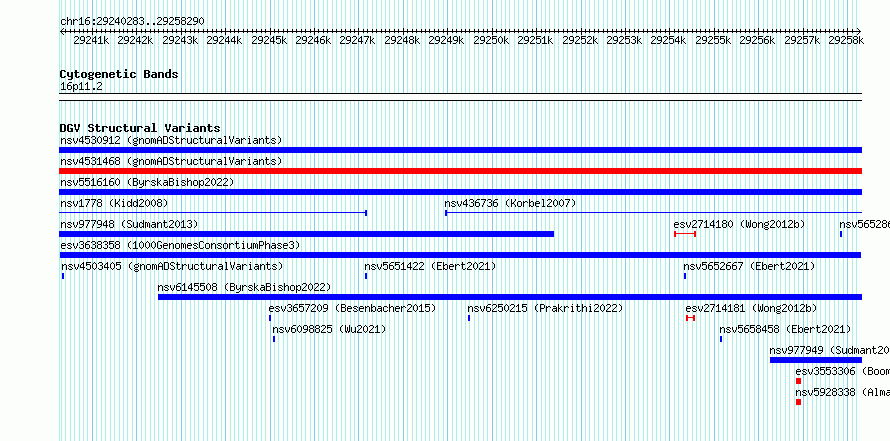Select the red nsv5928338 variant square
The image size is (890, 441).
[x=799, y=402]
